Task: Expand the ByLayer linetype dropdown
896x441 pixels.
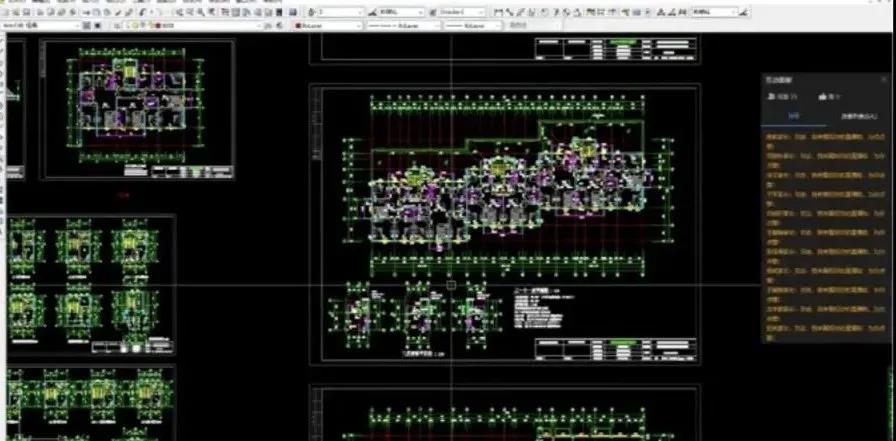Action: (403, 26)
